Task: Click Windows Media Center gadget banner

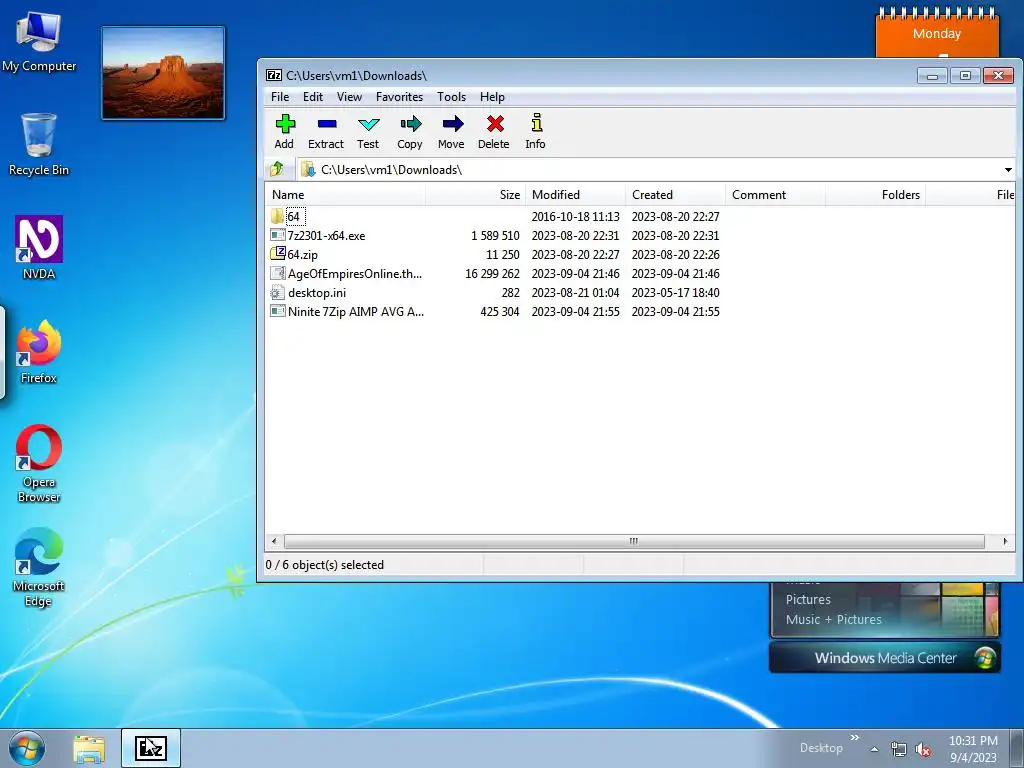Action: (885, 658)
